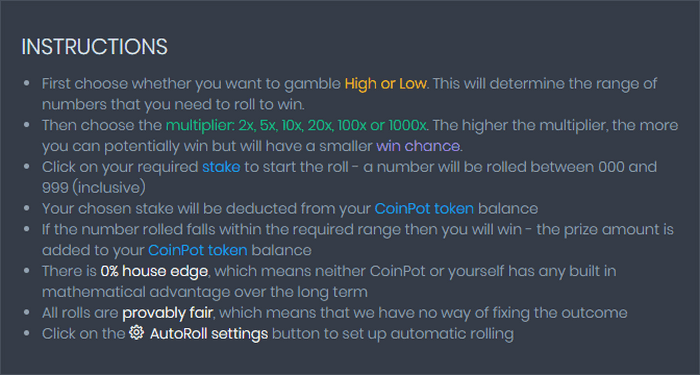The height and width of the screenshot is (375, 700).
Task: Click the orange "High or Low" text
Action: click(x=386, y=83)
